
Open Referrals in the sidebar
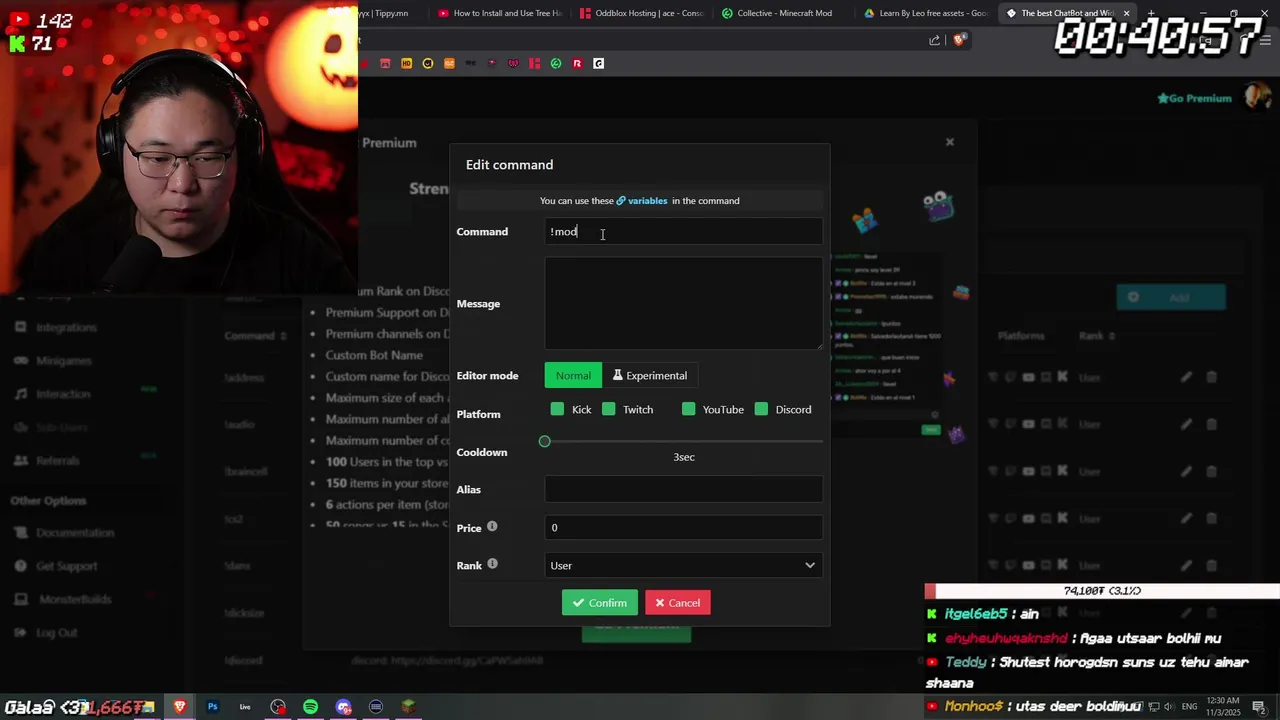click(x=57, y=461)
